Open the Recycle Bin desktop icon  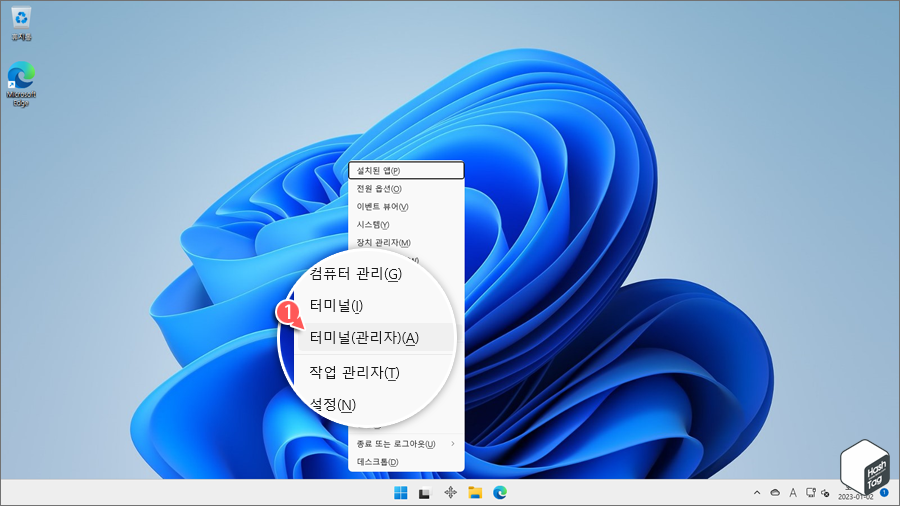click(x=21, y=24)
